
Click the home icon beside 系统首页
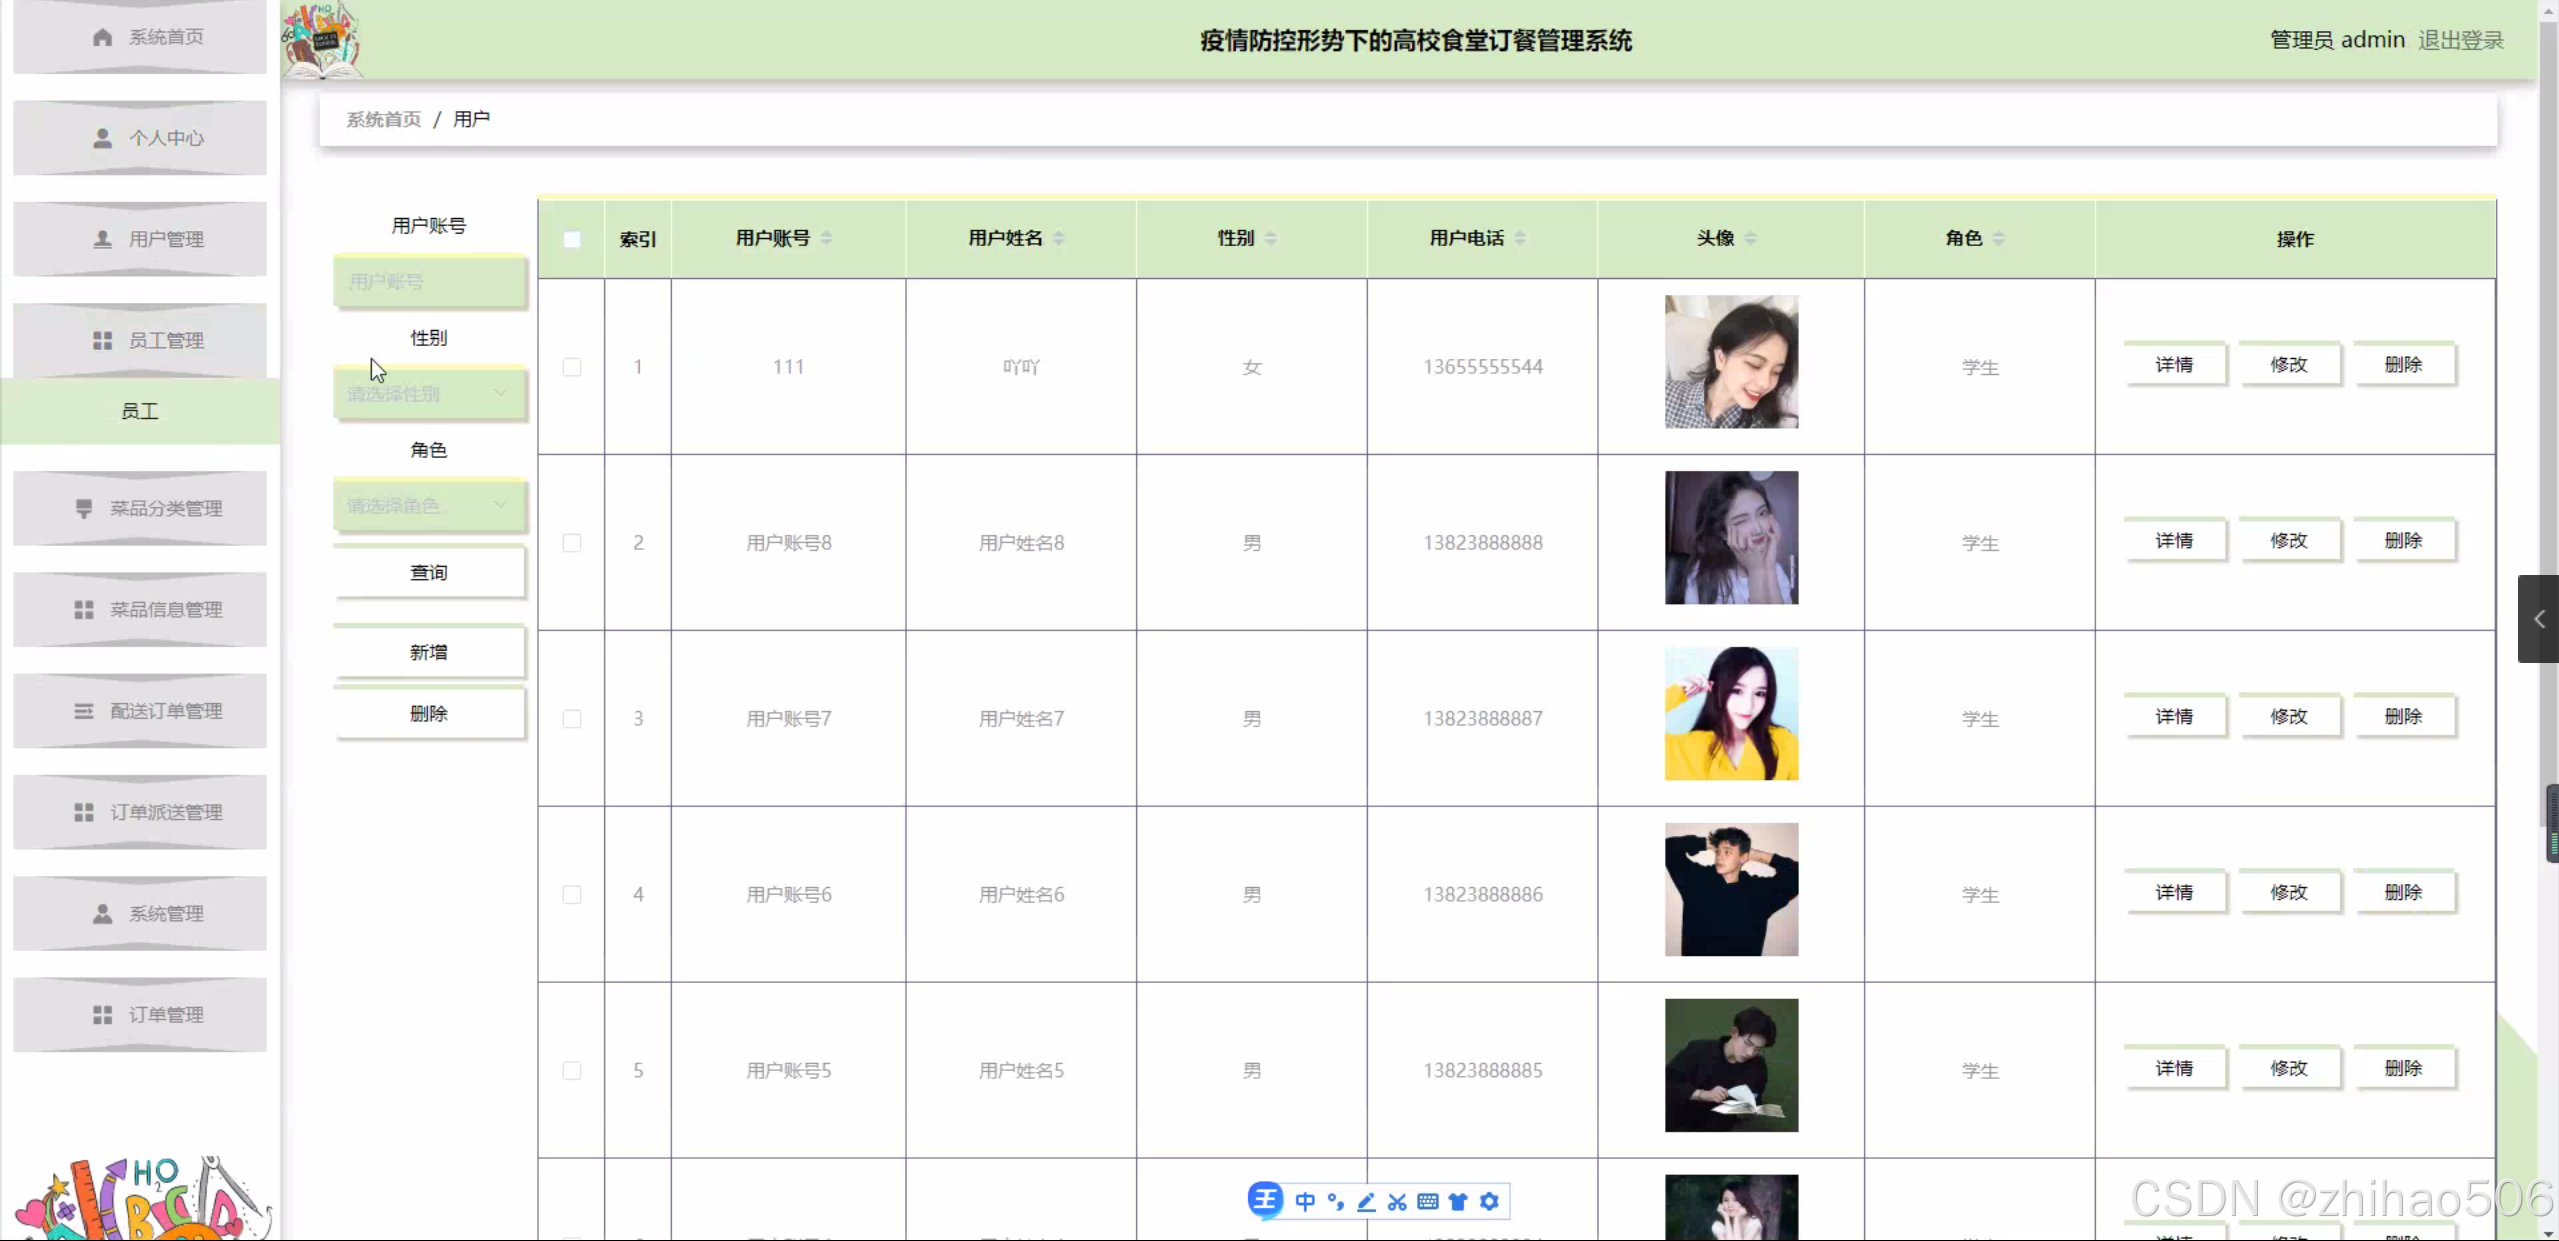point(102,37)
